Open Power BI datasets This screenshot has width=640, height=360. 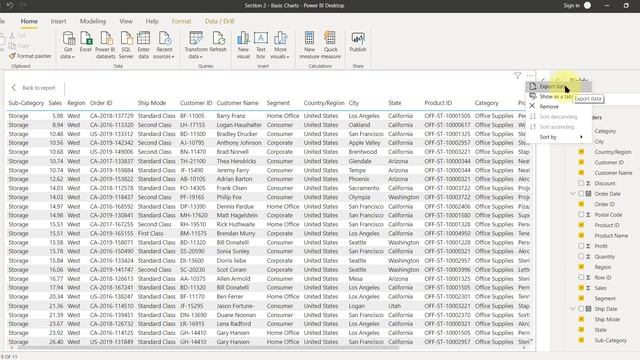[x=106, y=44]
